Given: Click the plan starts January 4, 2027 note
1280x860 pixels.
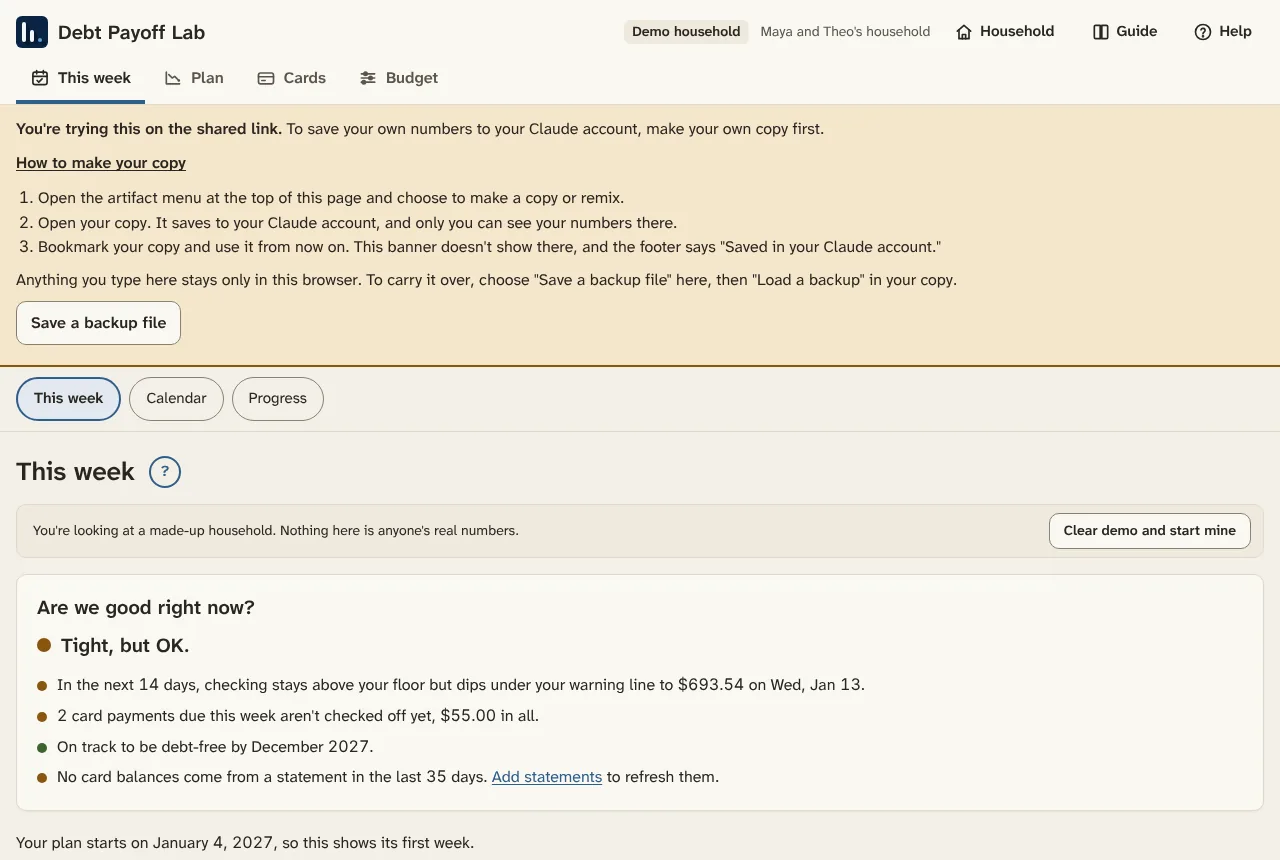Looking at the screenshot, I should [x=245, y=843].
